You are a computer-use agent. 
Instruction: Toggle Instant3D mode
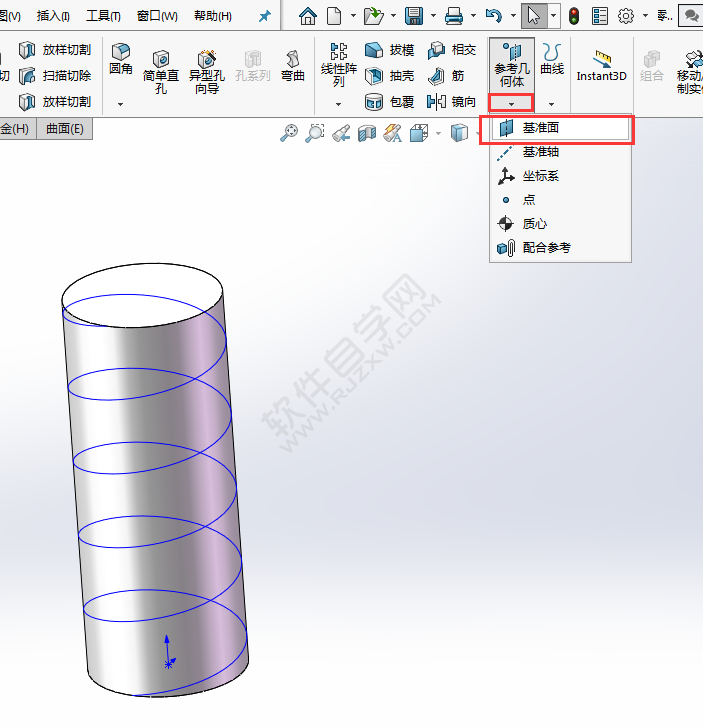pyautogui.click(x=601, y=65)
